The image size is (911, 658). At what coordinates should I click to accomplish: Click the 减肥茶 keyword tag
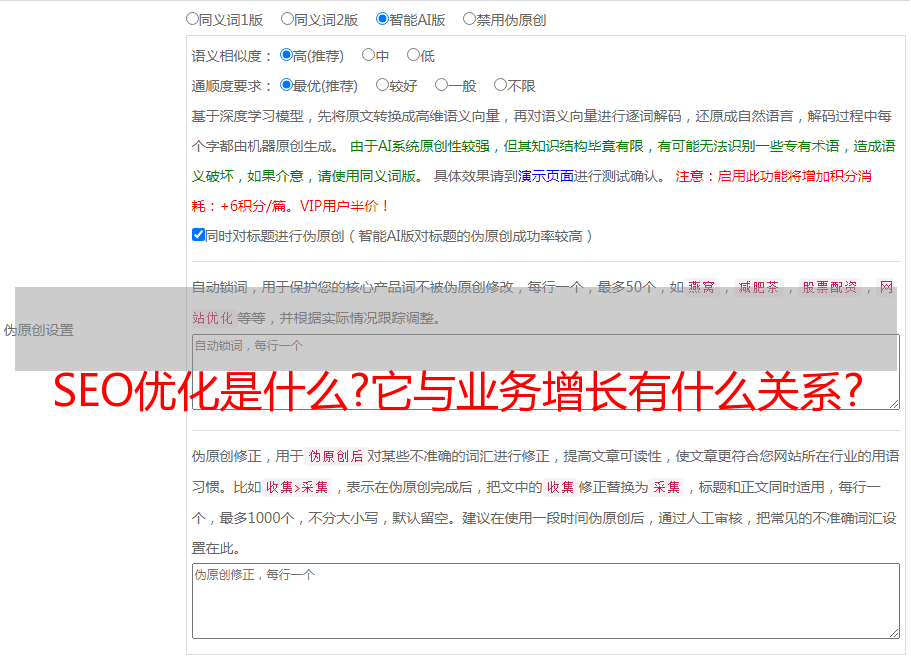pyautogui.click(x=758, y=287)
